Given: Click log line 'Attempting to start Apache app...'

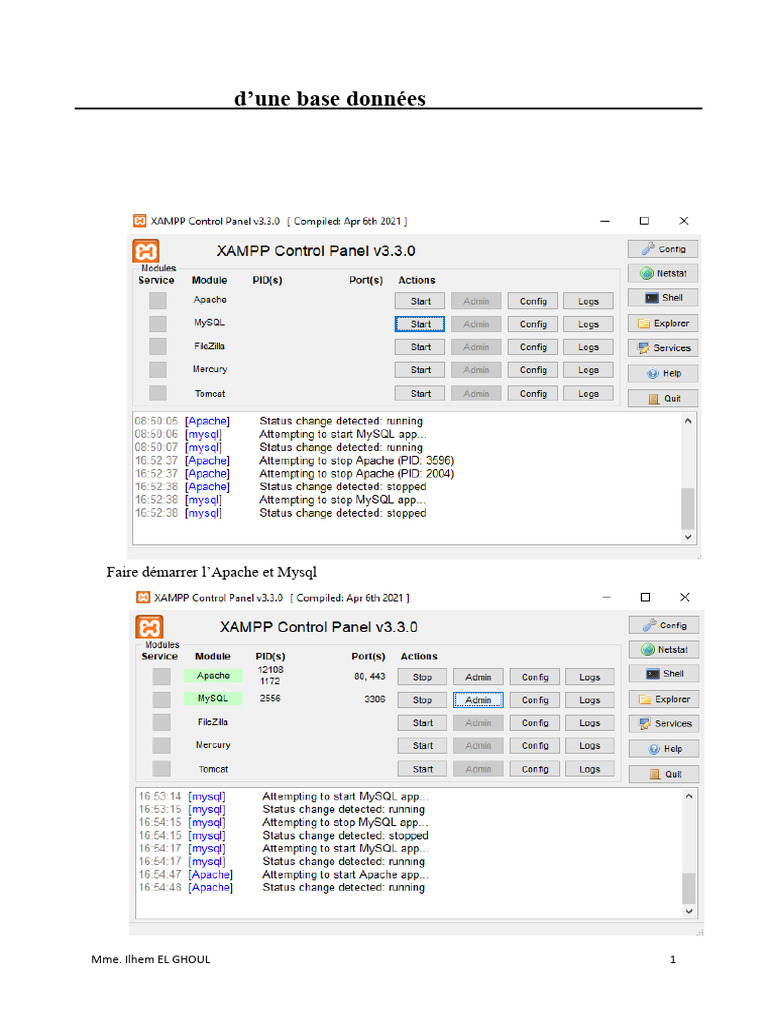Looking at the screenshot, I should pyautogui.click(x=345, y=874).
